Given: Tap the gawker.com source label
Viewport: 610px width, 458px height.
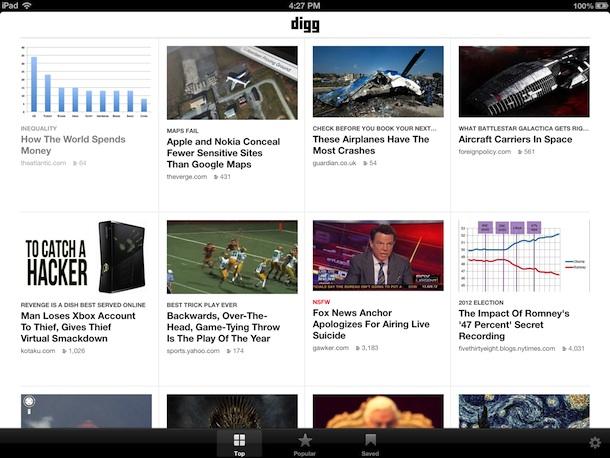Looking at the screenshot, I should click(x=330, y=348).
